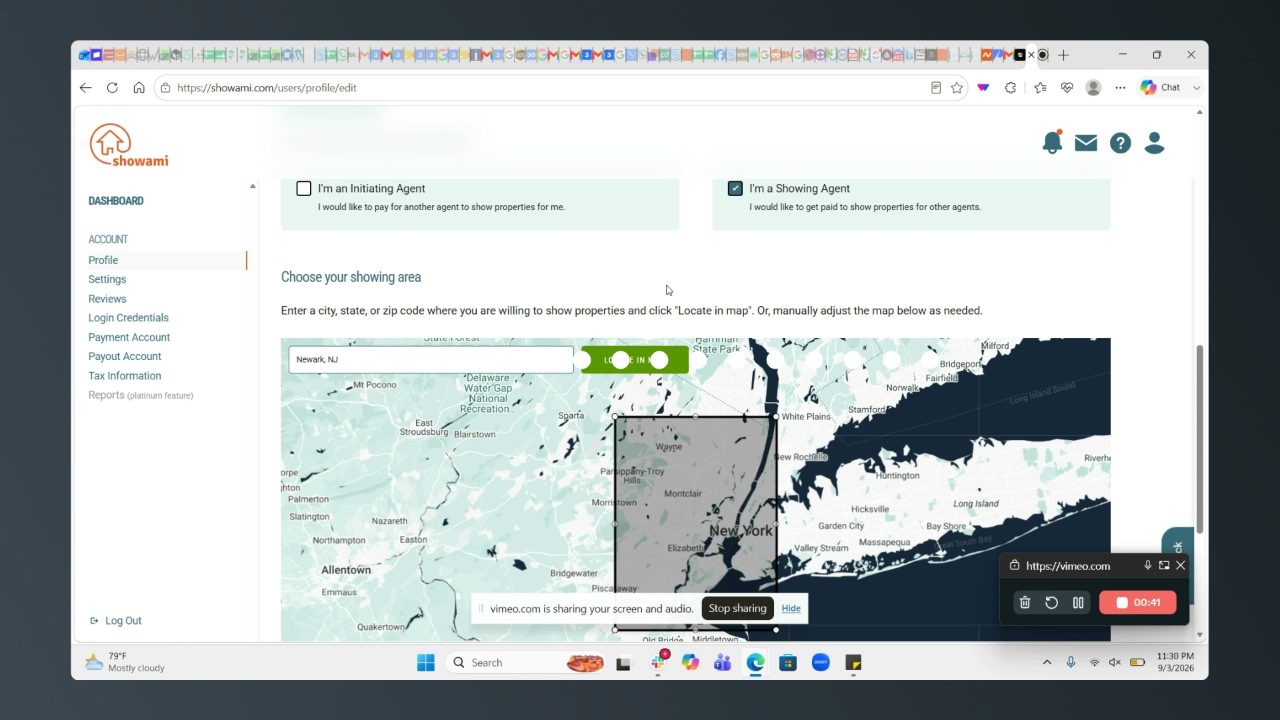Pause the Vimeo recording

click(x=1078, y=602)
